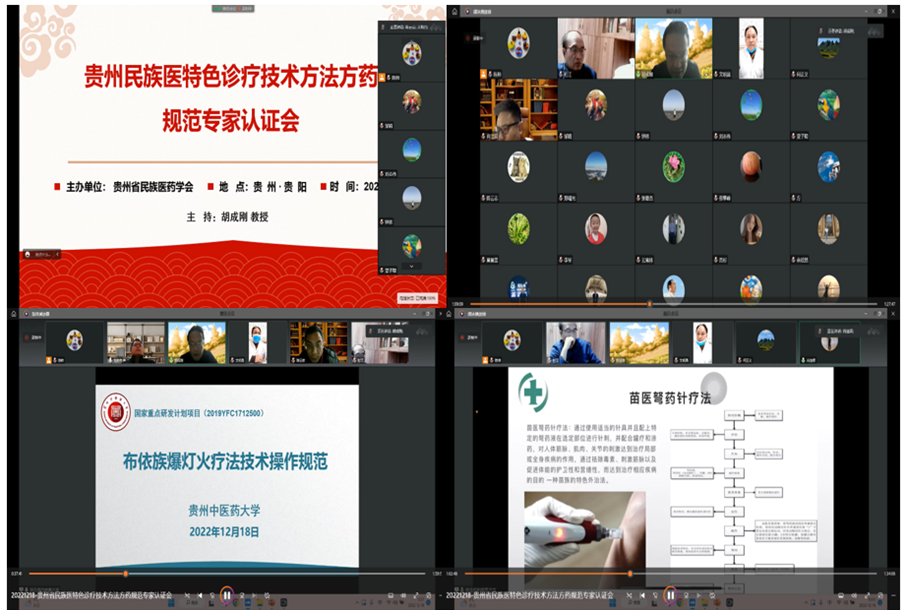Select the parrot avatar in gallery grid

pos(829,106)
